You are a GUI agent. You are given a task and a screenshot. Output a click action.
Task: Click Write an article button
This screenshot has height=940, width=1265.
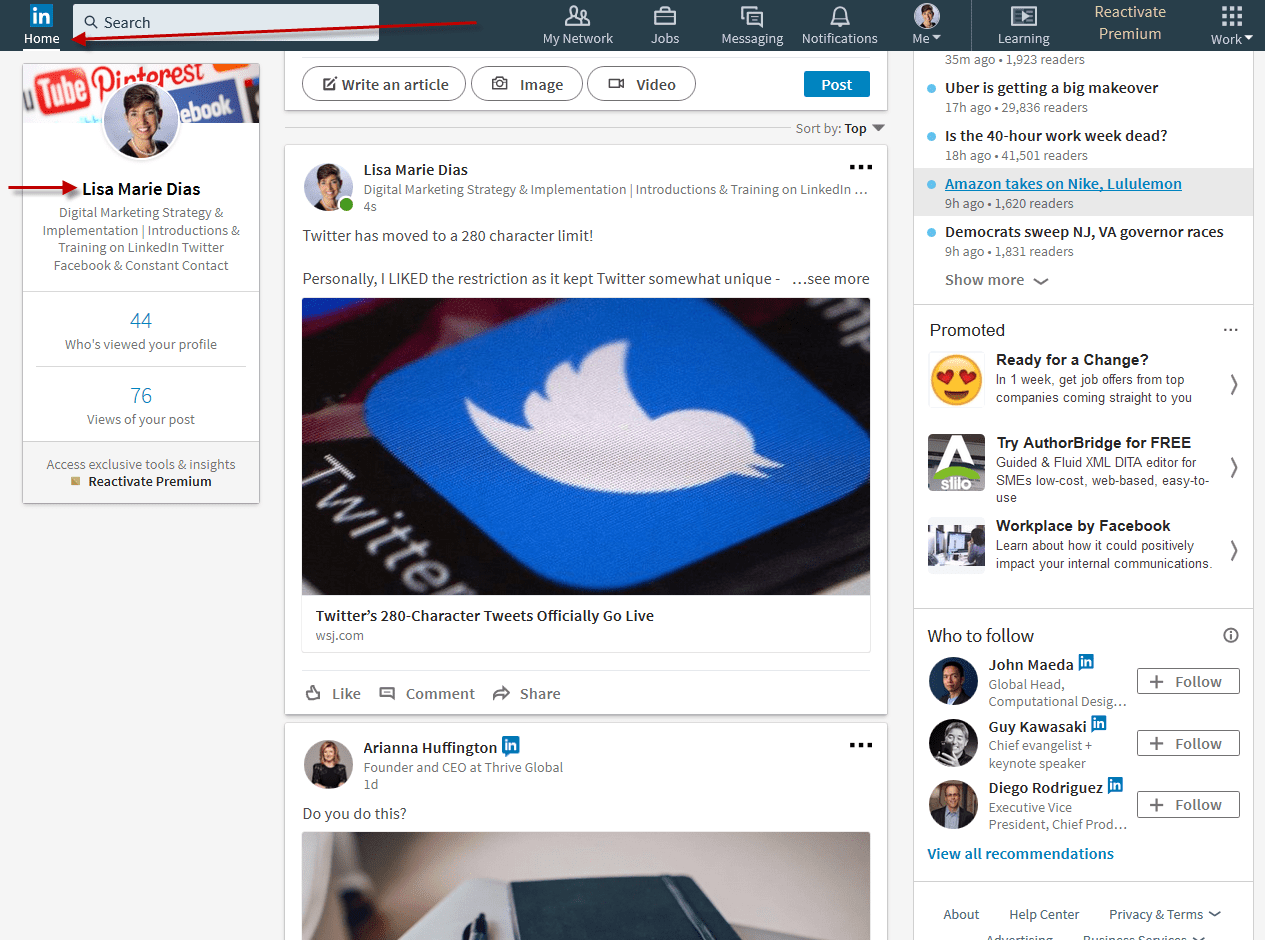[384, 84]
